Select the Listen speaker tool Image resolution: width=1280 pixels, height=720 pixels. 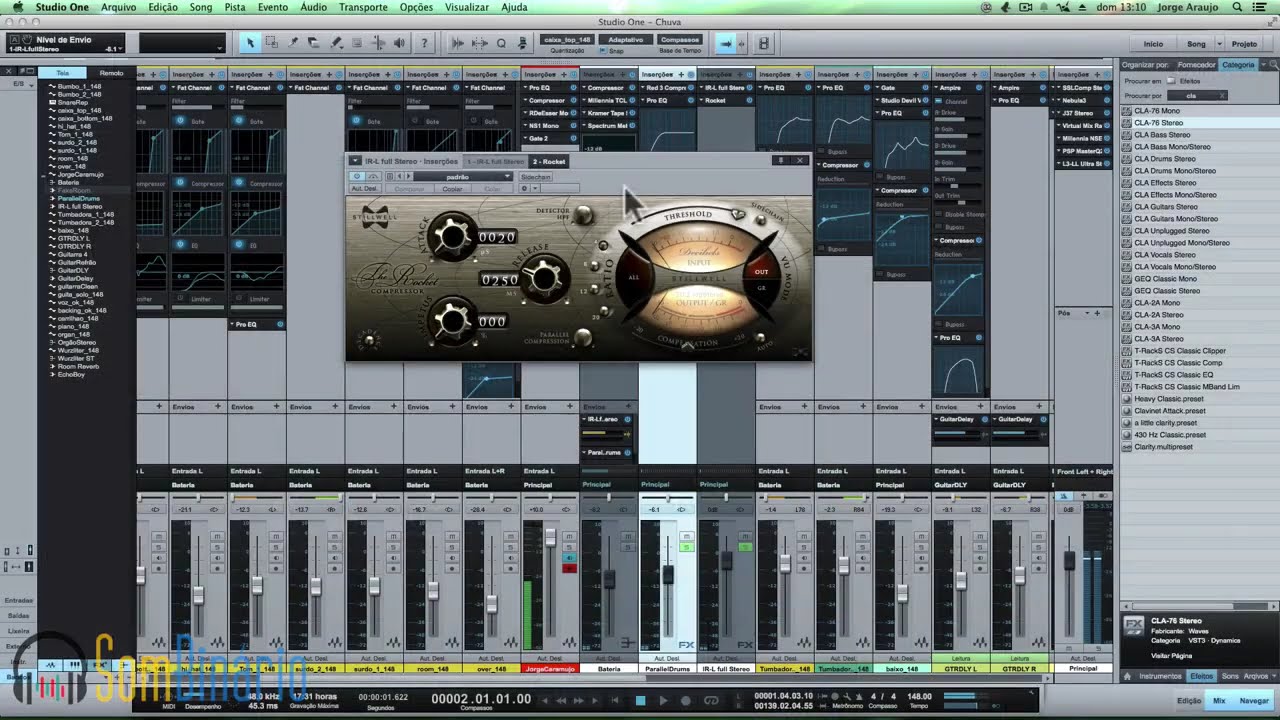pyautogui.click(x=400, y=43)
